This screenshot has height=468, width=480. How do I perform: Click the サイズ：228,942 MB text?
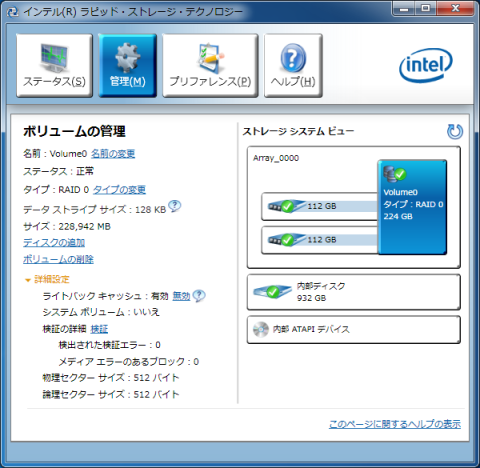67,226
